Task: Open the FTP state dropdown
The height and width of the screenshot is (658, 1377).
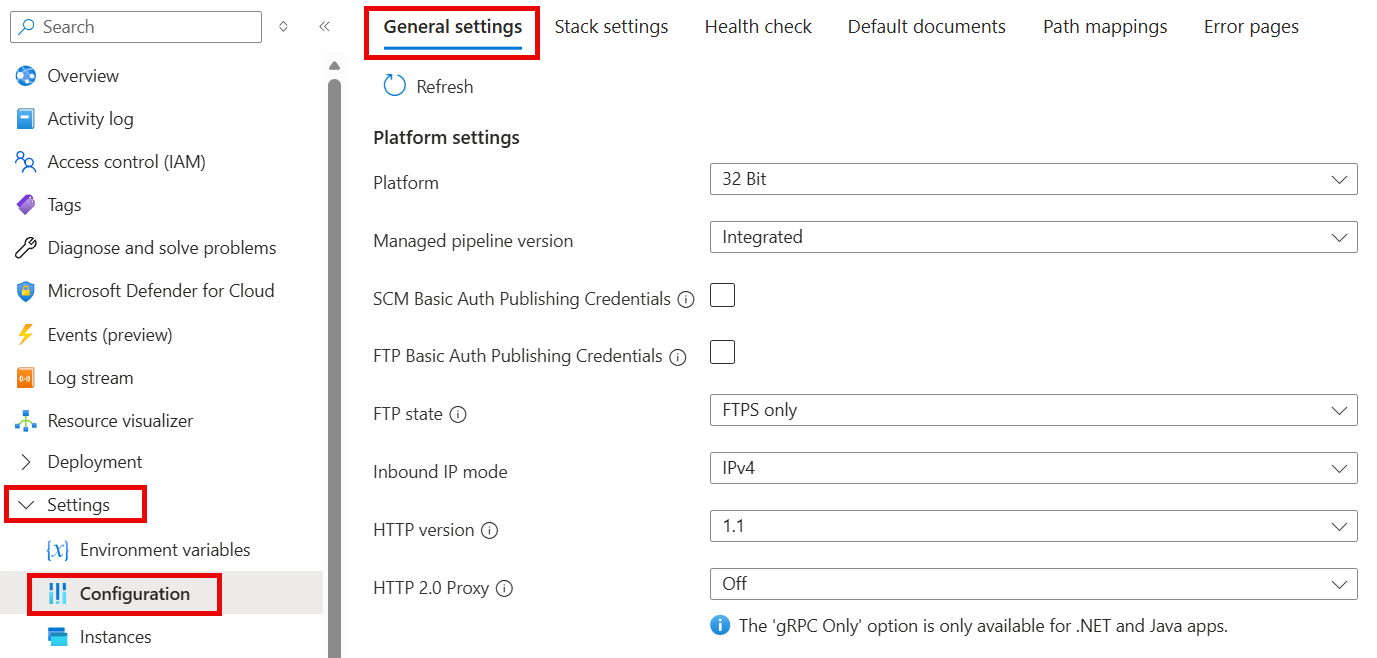Action: click(x=1034, y=410)
